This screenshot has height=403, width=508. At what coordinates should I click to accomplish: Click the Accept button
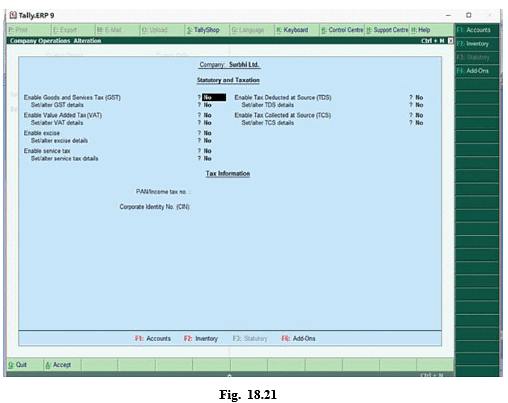pyautogui.click(x=62, y=365)
